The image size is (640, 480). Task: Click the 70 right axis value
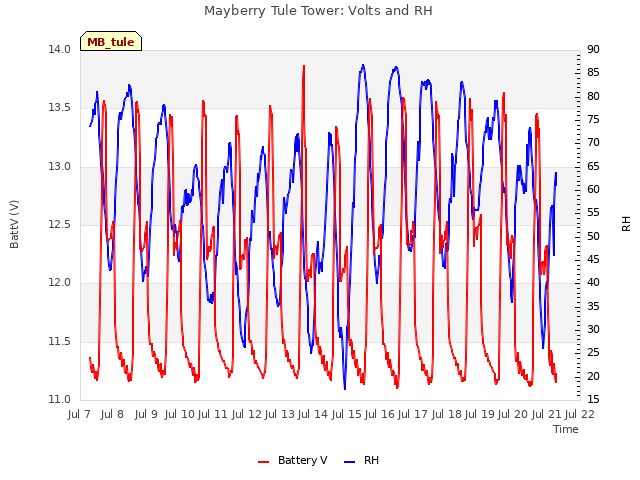(x=593, y=142)
